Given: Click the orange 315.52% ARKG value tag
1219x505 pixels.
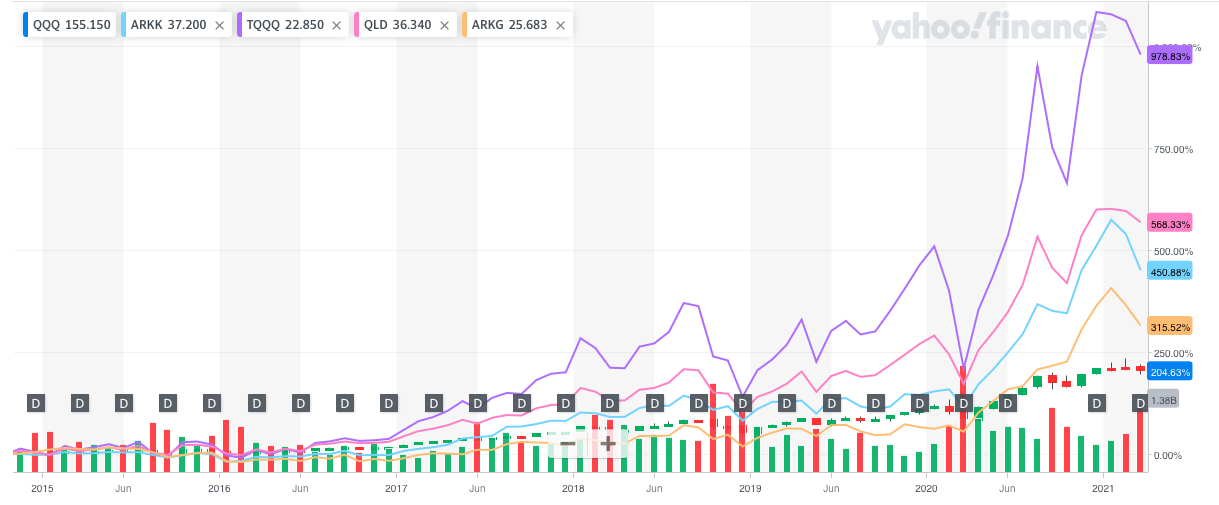Looking at the screenshot, I should [1171, 327].
